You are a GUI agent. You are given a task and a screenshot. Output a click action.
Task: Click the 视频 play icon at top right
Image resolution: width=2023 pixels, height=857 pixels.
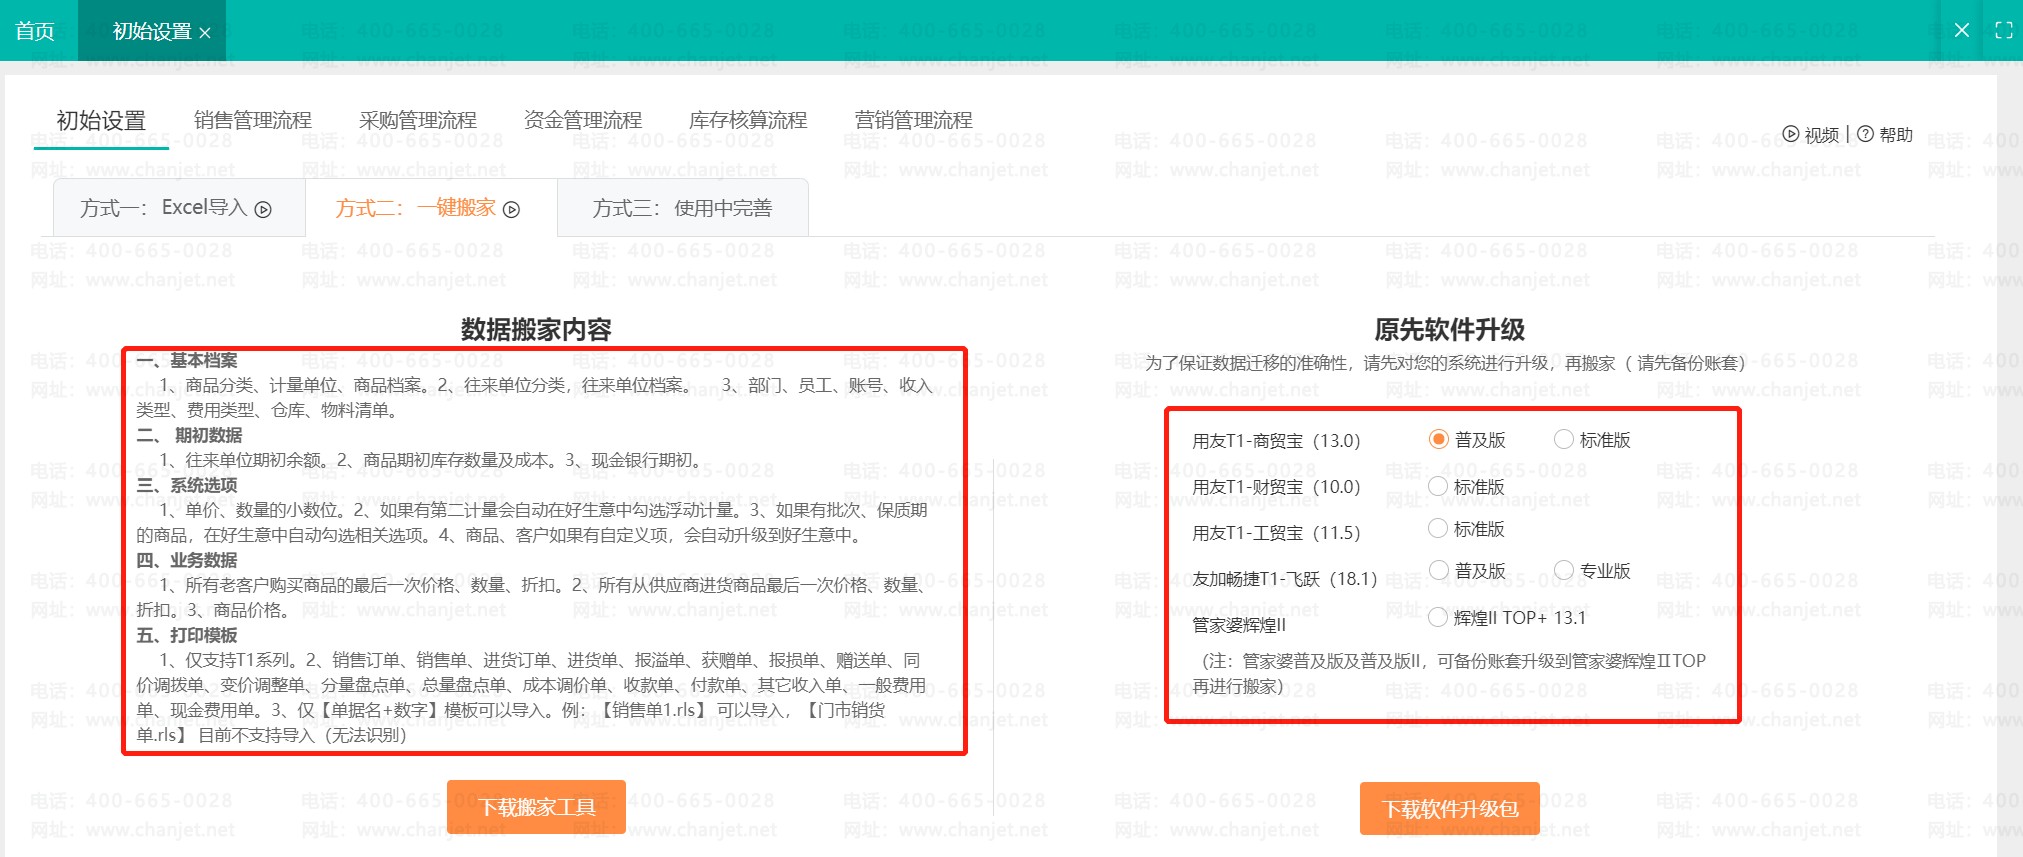(x=1791, y=134)
